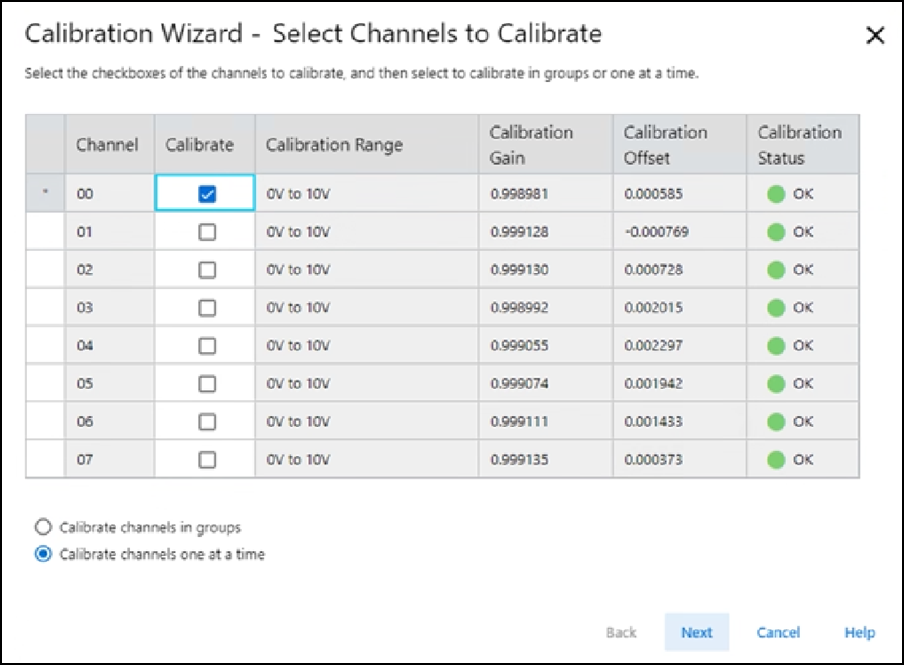
Task: Uncheck the Calibrate checkbox for channel 00
Action: coord(207,194)
